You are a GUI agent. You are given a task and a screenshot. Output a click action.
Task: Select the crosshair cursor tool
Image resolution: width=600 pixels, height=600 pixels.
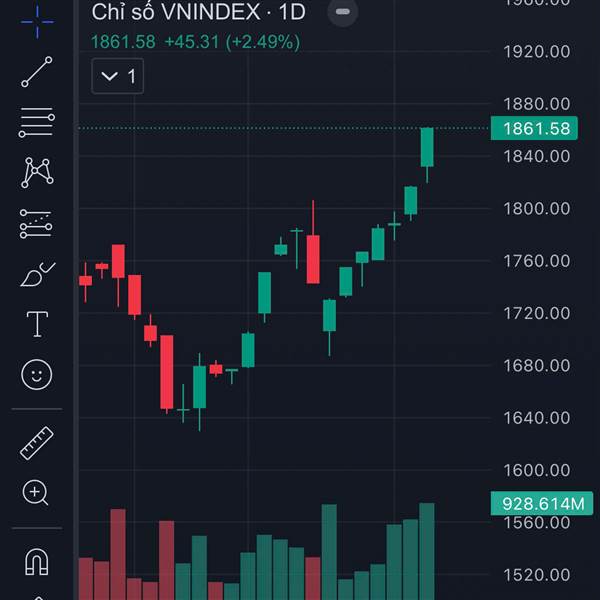click(x=37, y=19)
